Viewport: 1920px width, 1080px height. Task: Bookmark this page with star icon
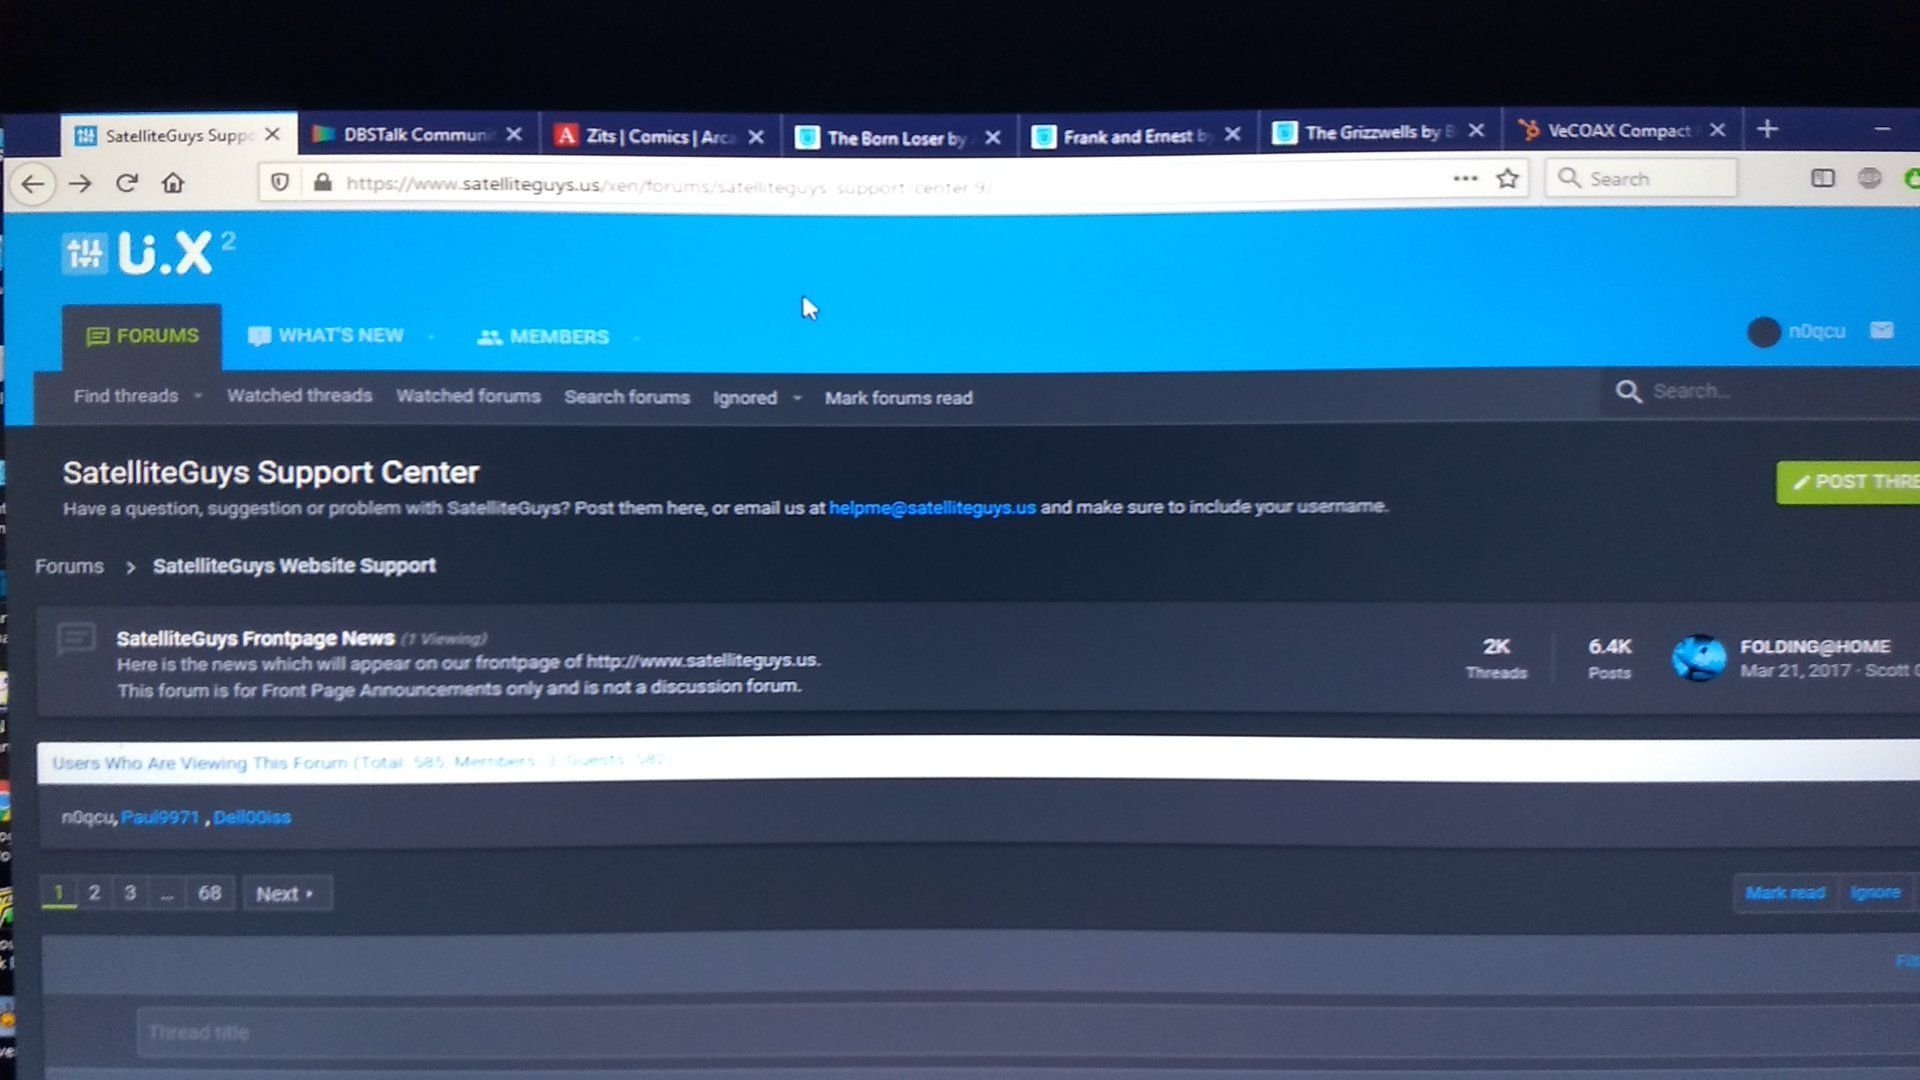(1507, 179)
